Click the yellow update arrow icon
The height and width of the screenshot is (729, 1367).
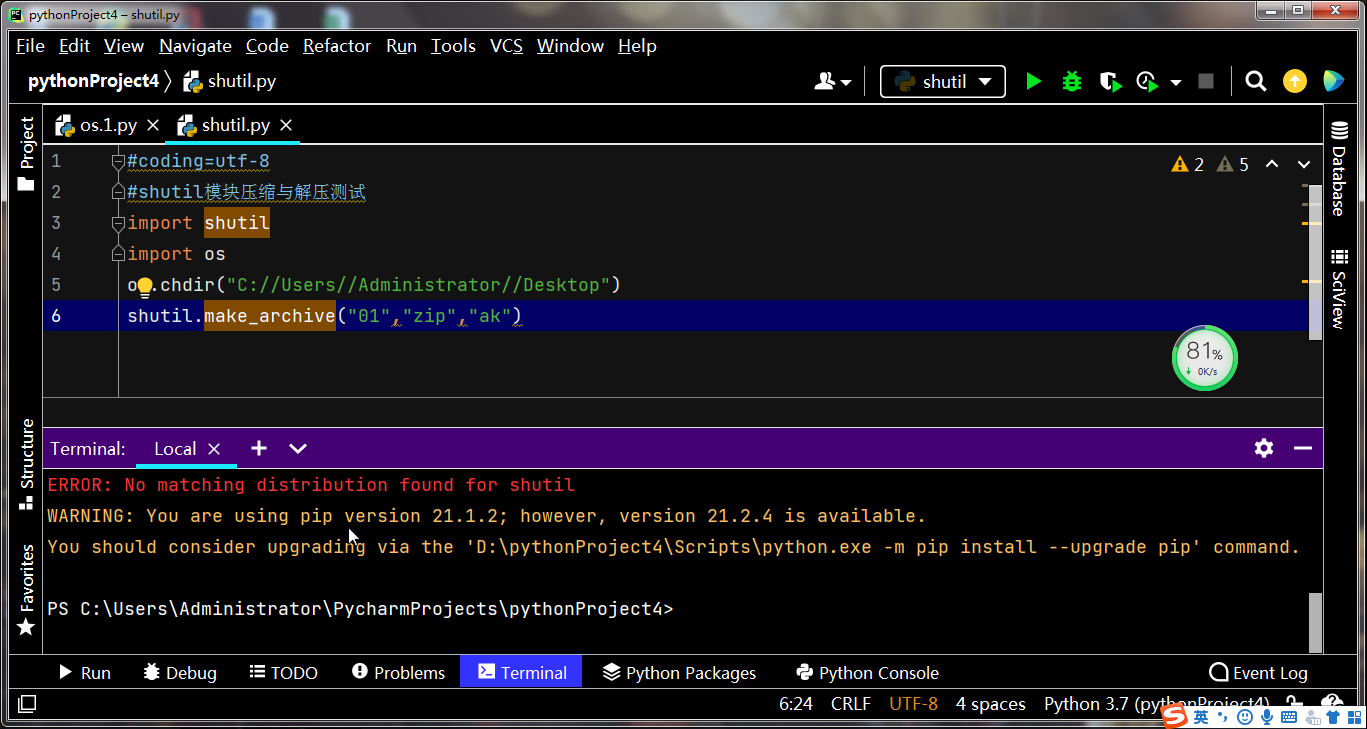coord(1295,81)
